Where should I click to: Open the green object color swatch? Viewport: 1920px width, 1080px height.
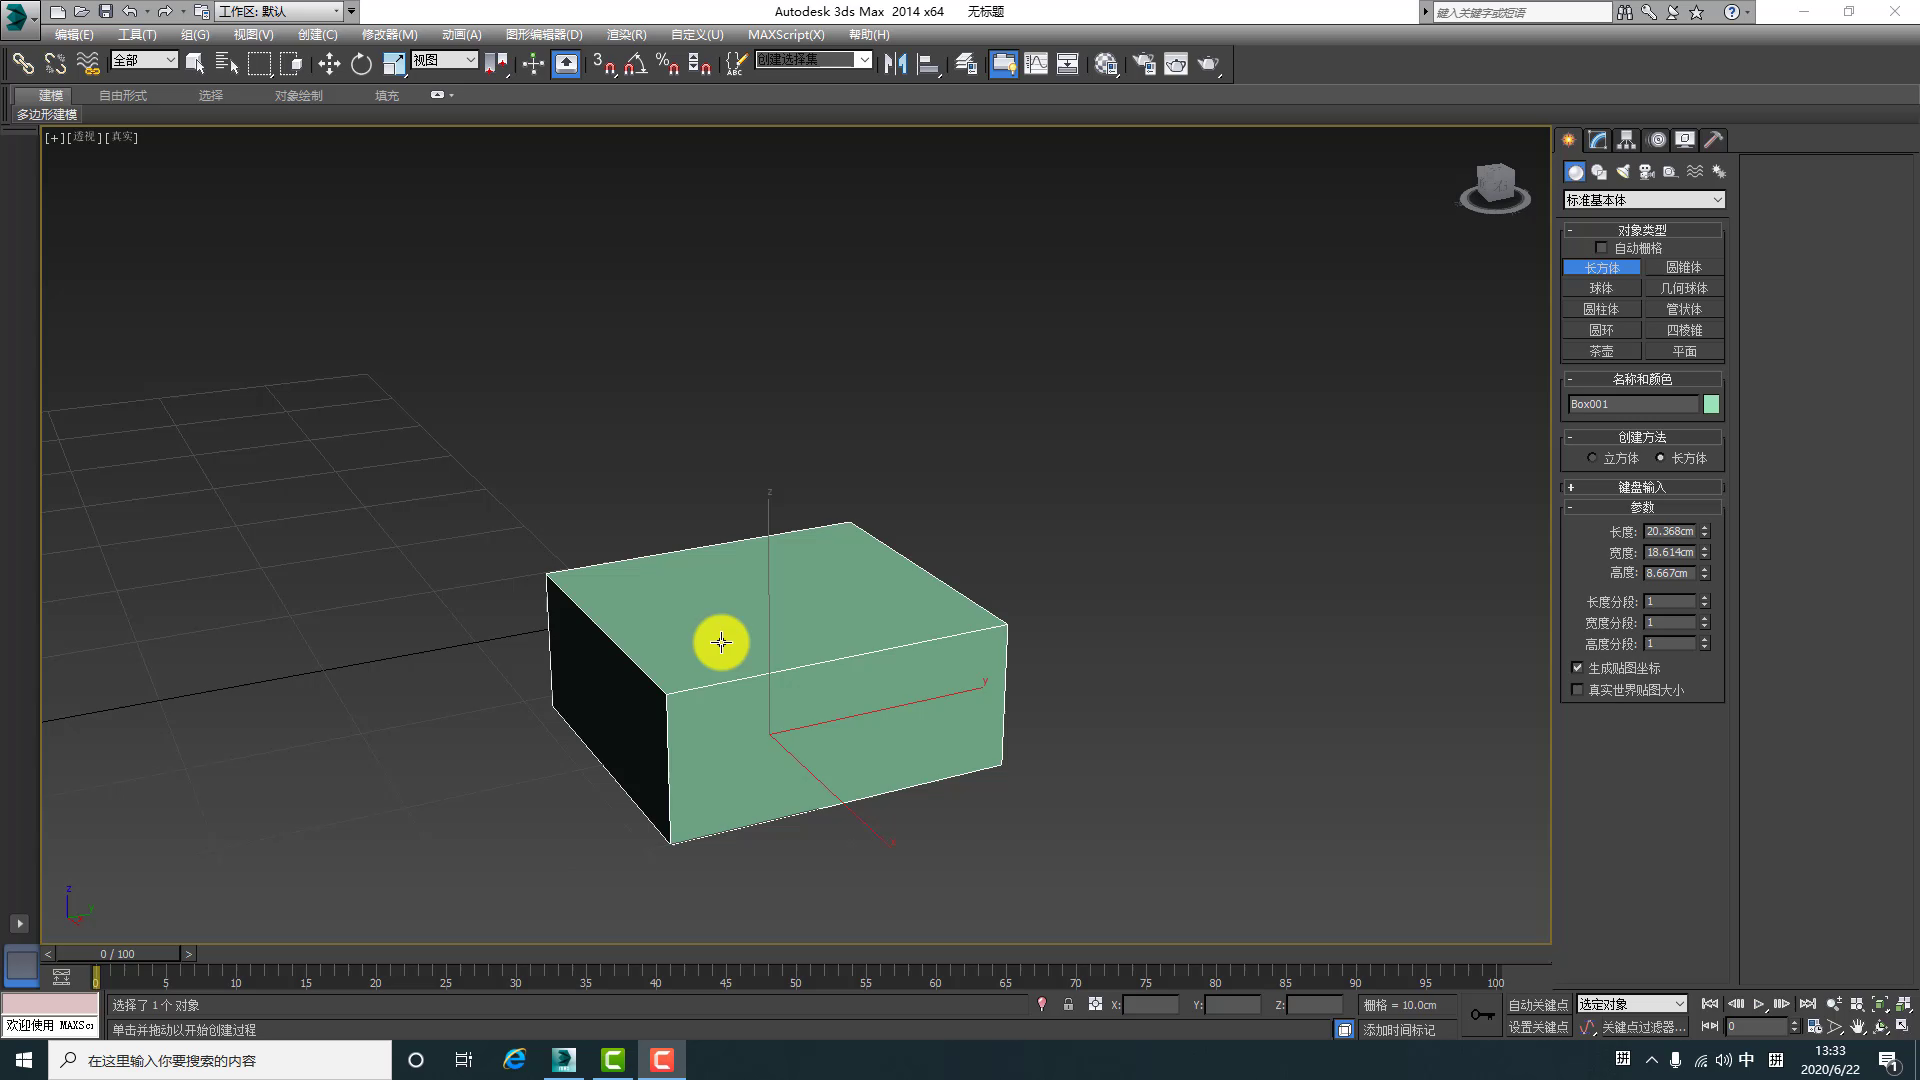pos(1711,404)
